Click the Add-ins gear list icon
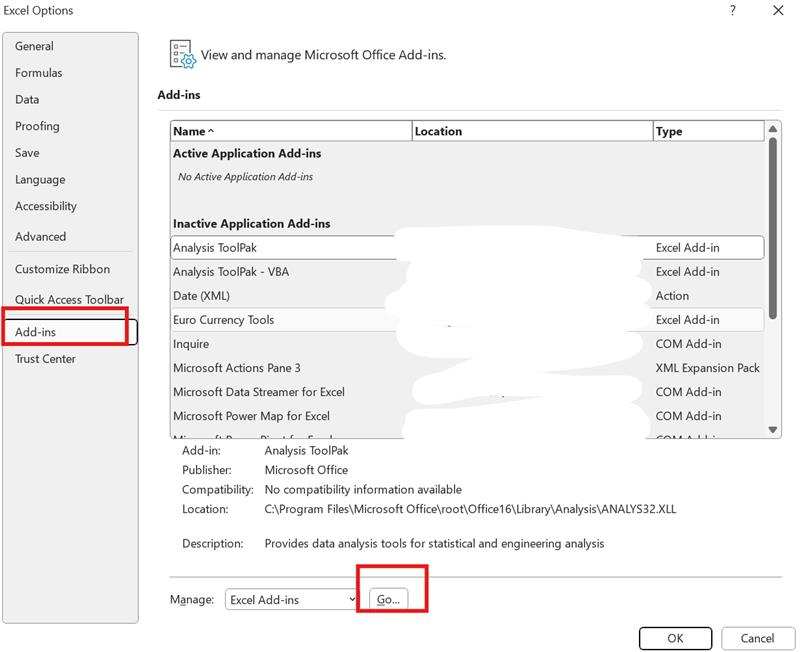 point(183,54)
